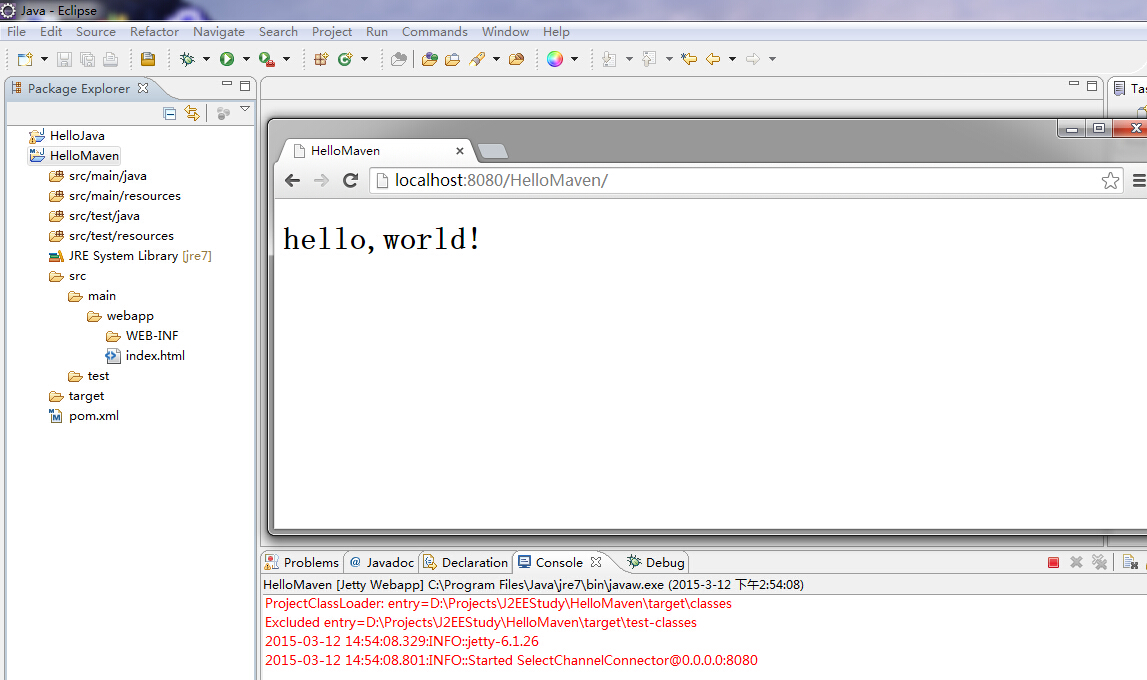Viewport: 1147px width, 680px height.
Task: Select index.html in Package Explorer
Action: pyautogui.click(x=146, y=355)
